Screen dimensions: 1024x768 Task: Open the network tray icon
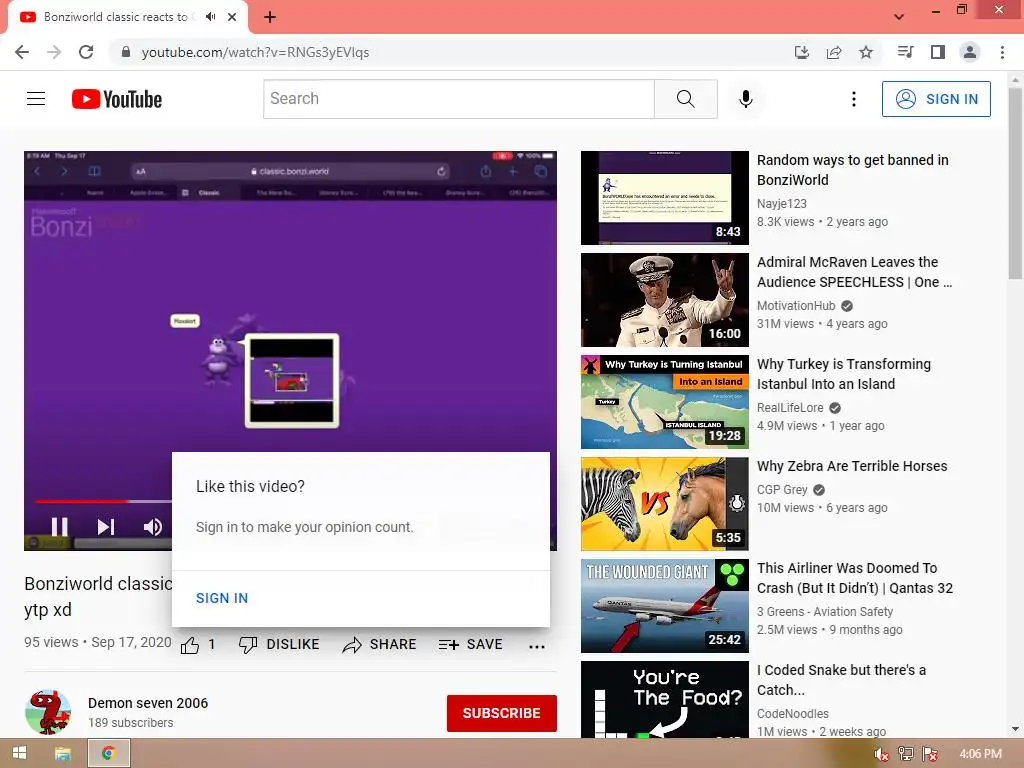click(906, 754)
